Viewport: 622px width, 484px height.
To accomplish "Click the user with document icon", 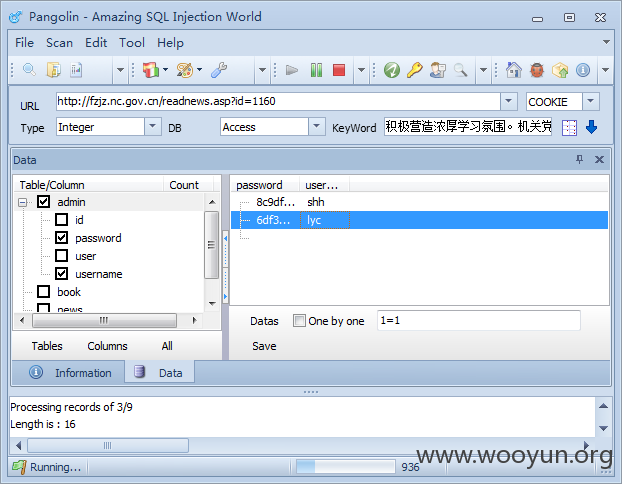I will [438, 70].
